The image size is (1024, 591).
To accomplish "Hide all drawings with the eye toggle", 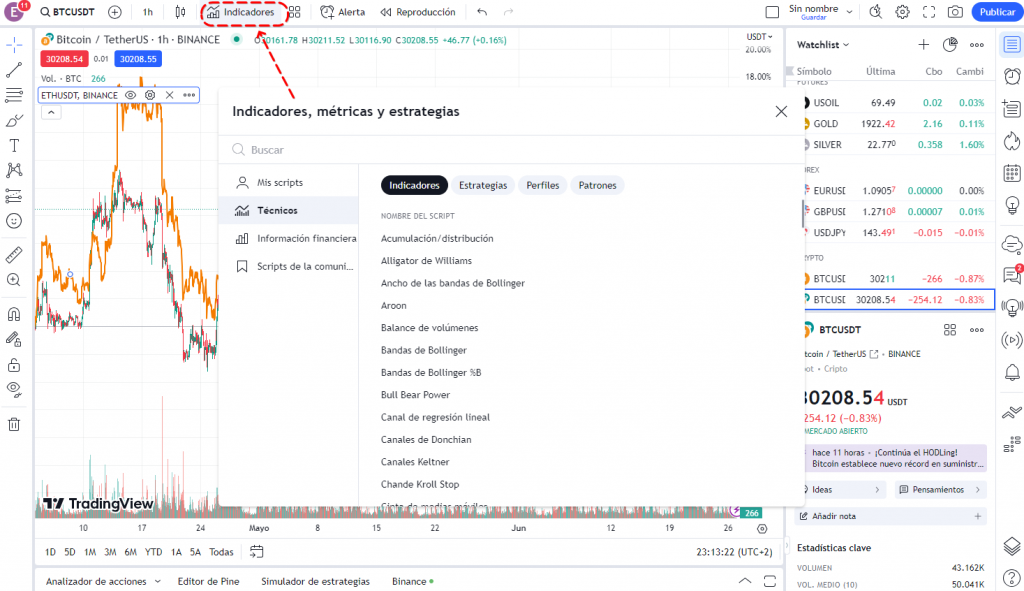I will (13, 390).
